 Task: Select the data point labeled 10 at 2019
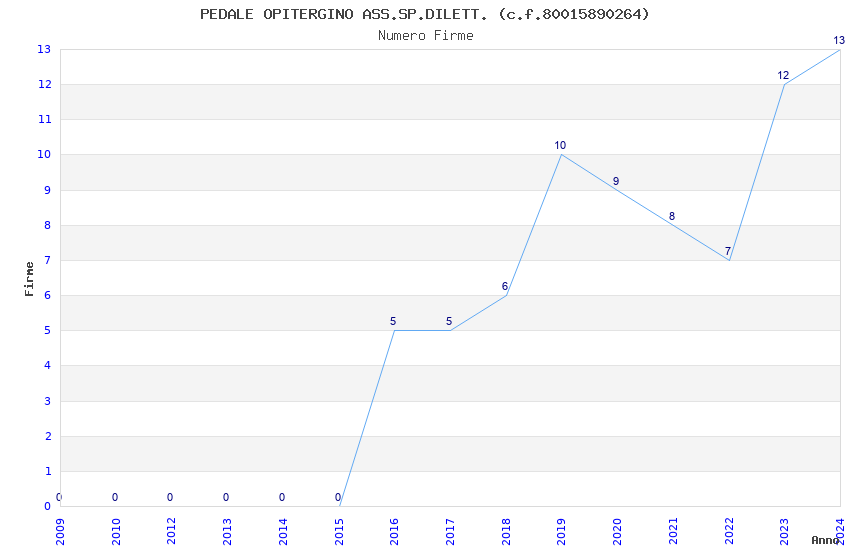click(562, 154)
